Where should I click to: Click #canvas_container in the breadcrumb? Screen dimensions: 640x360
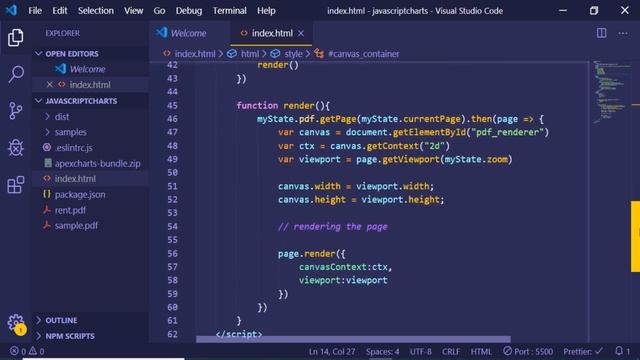[x=363, y=53]
